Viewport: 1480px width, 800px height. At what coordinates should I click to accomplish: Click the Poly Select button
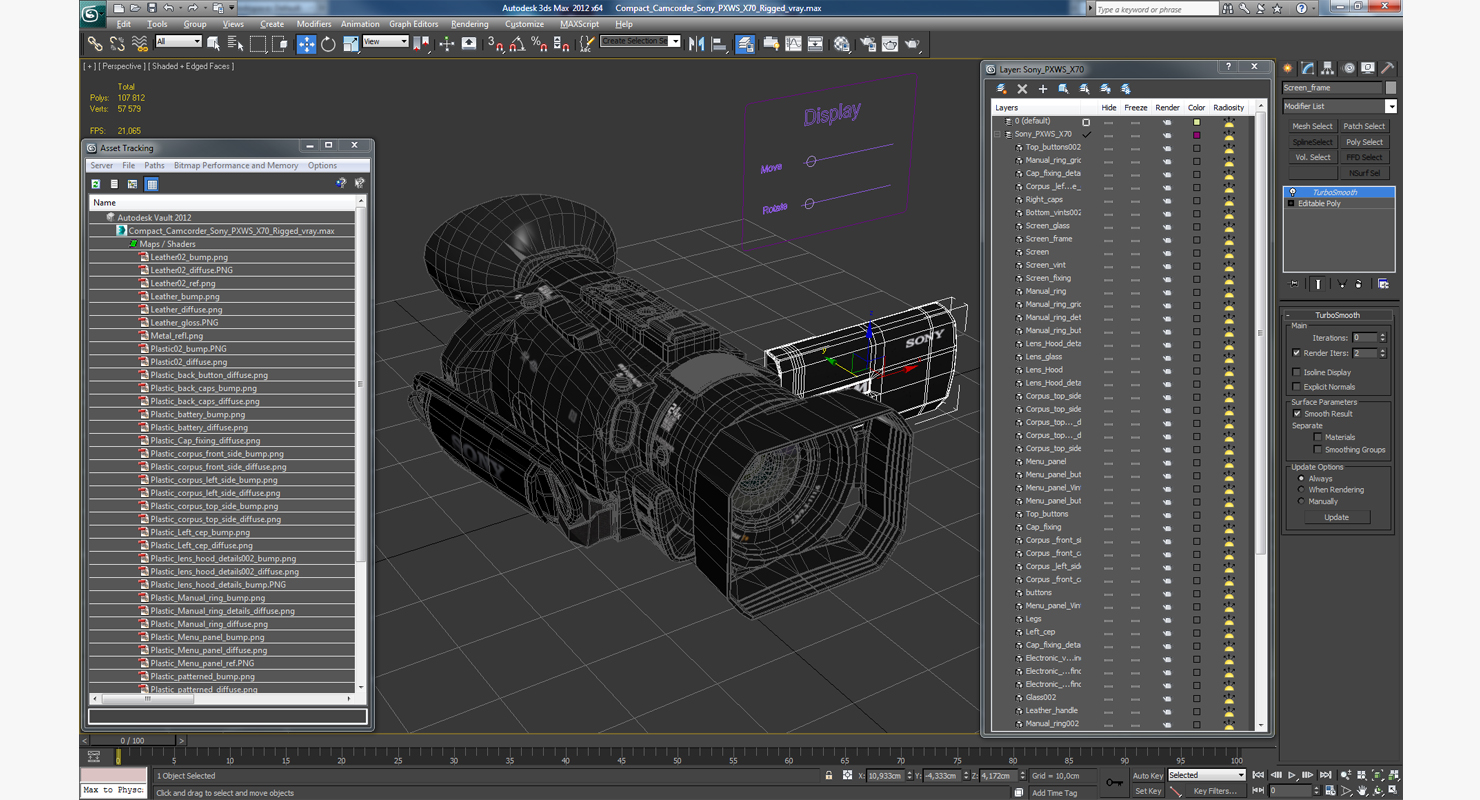[x=1364, y=142]
